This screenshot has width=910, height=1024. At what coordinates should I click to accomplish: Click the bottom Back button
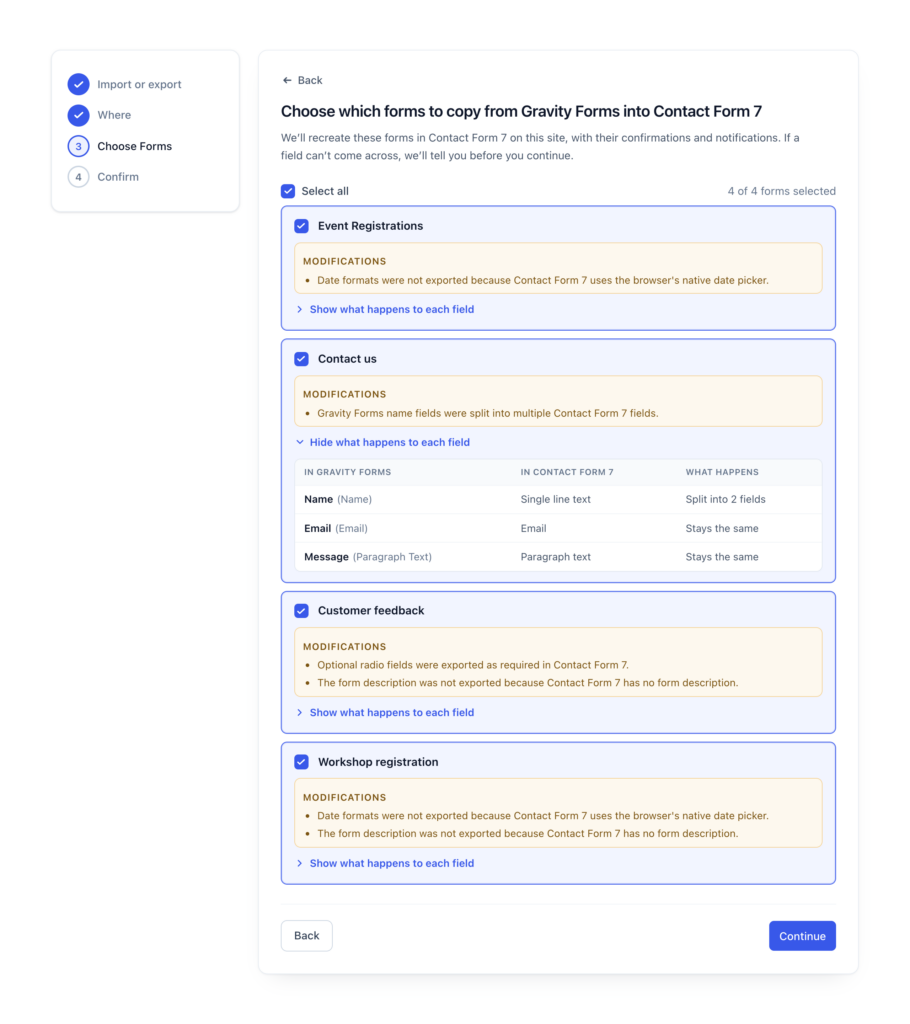[306, 936]
